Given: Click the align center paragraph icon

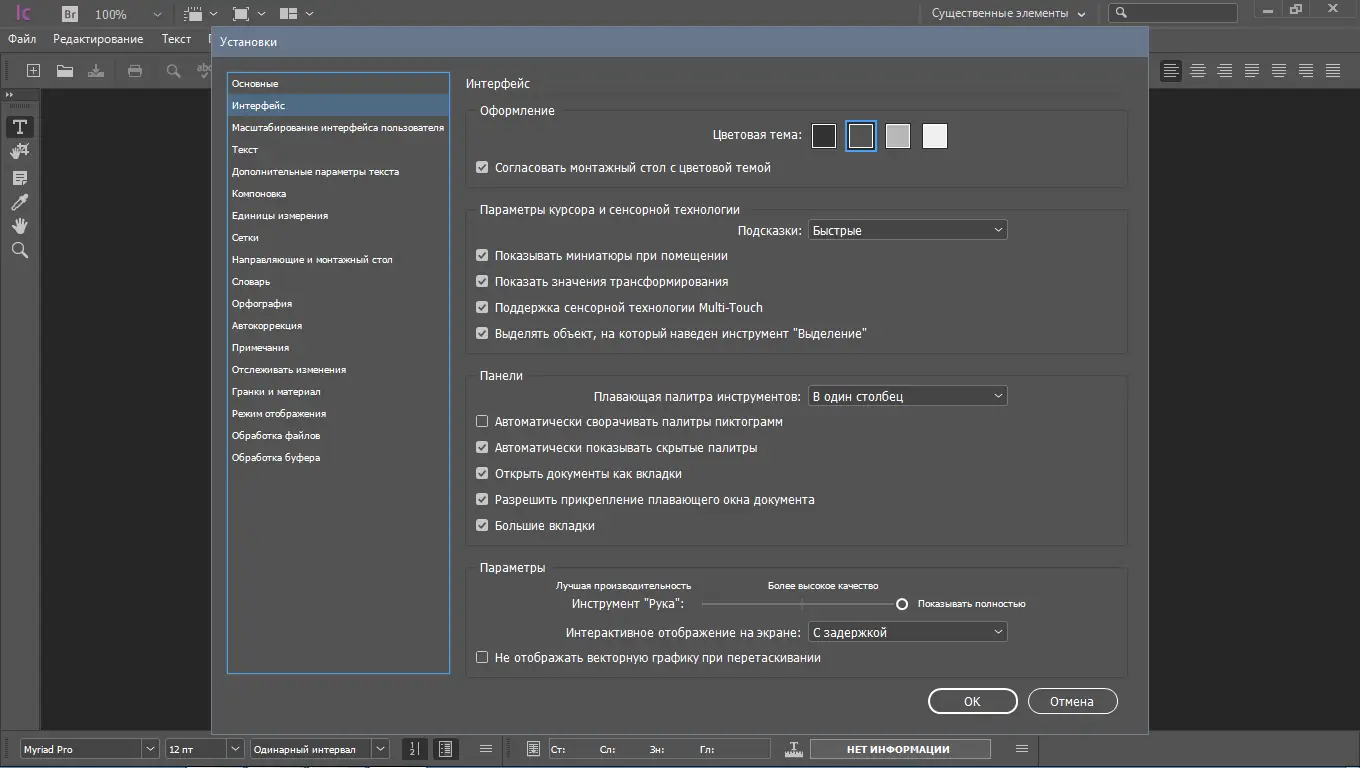Looking at the screenshot, I should coord(1198,71).
